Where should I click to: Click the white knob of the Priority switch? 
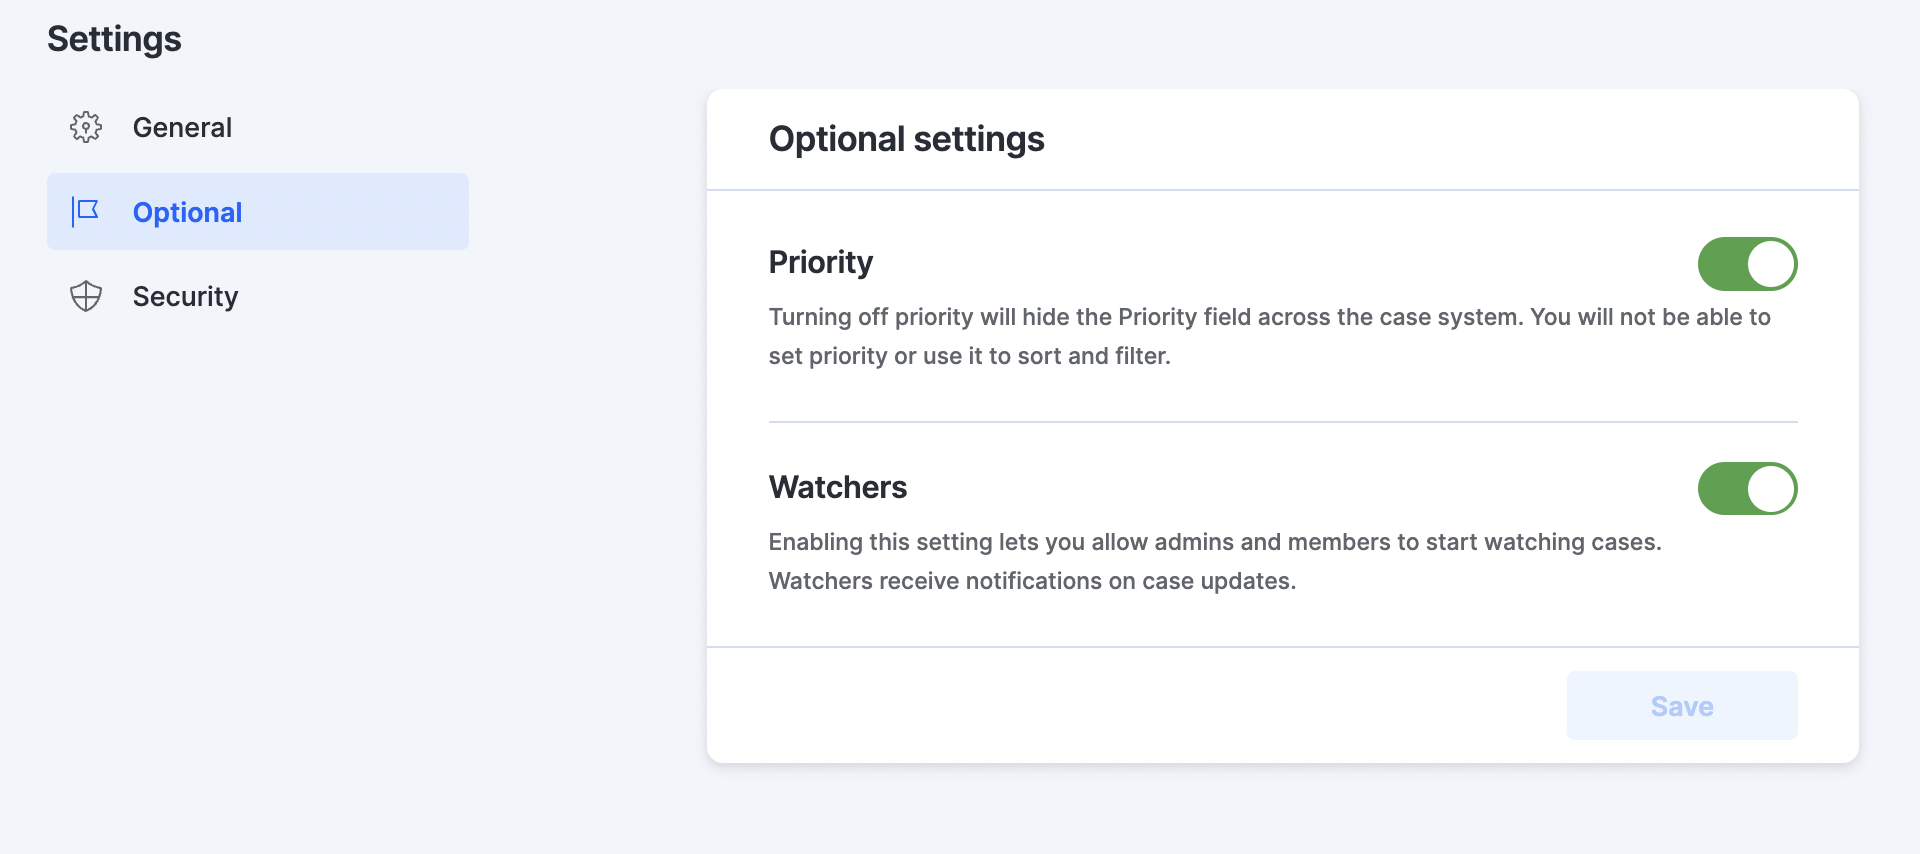1771,264
